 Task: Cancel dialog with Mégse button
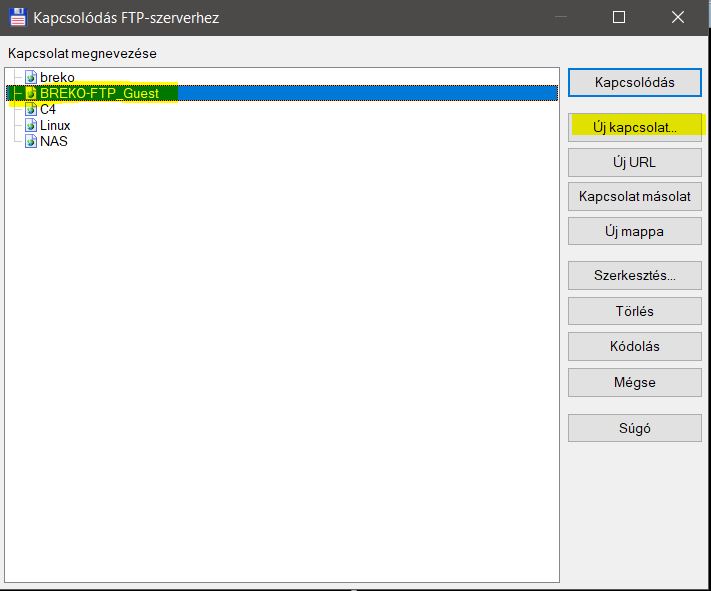point(634,382)
